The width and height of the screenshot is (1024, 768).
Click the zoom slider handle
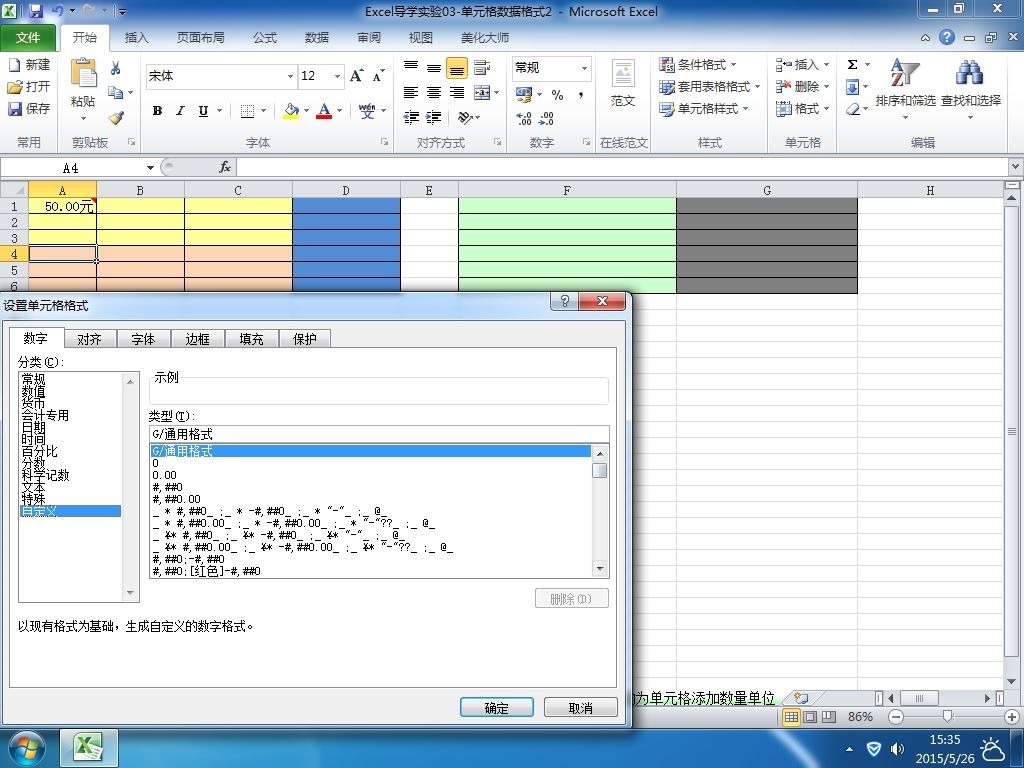[947, 716]
